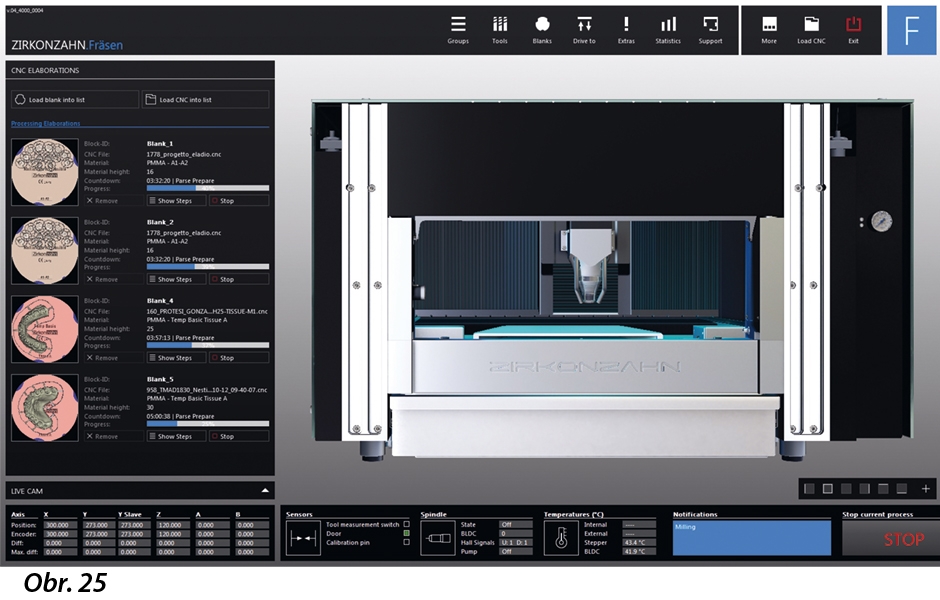
Task: Open the Statistics bar-chart icon
Action: [668, 29]
